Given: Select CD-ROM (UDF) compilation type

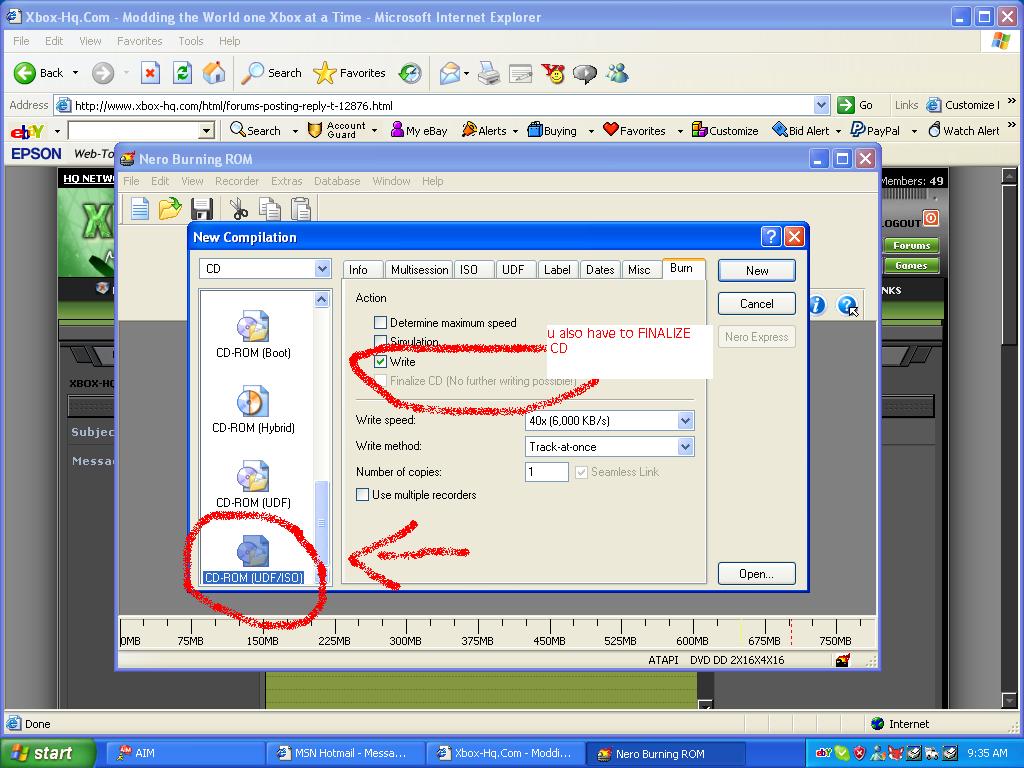Looking at the screenshot, I should [253, 485].
